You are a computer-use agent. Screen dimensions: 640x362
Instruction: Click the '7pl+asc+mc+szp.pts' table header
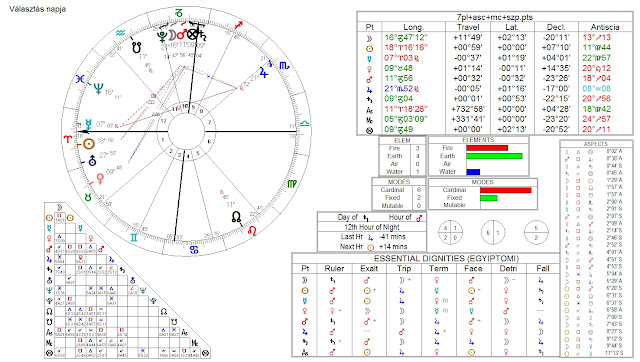tap(495, 17)
